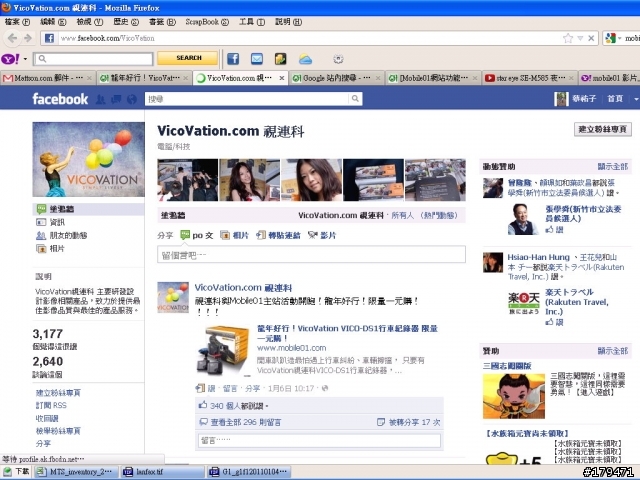
Task: Click the Facebook favicon in address bar
Action: [49, 38]
